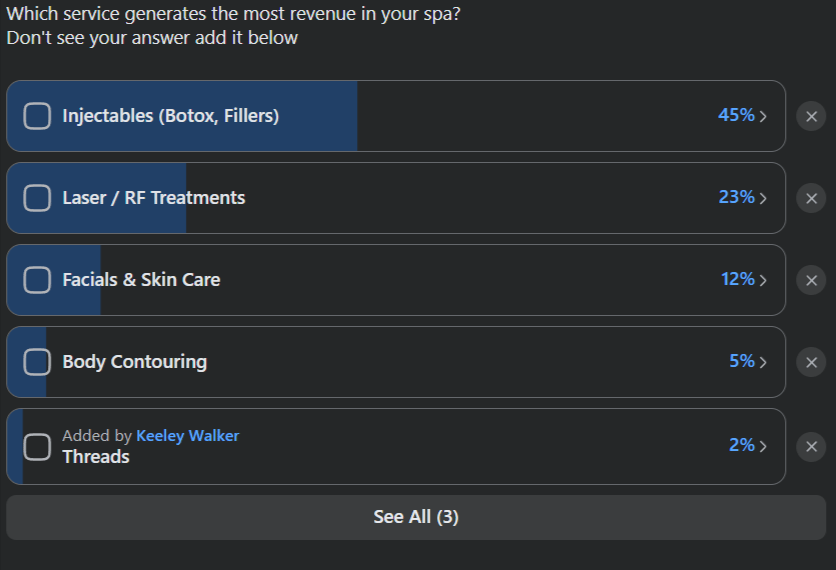Remove the Body Contouring option
The image size is (836, 570).
tap(811, 362)
